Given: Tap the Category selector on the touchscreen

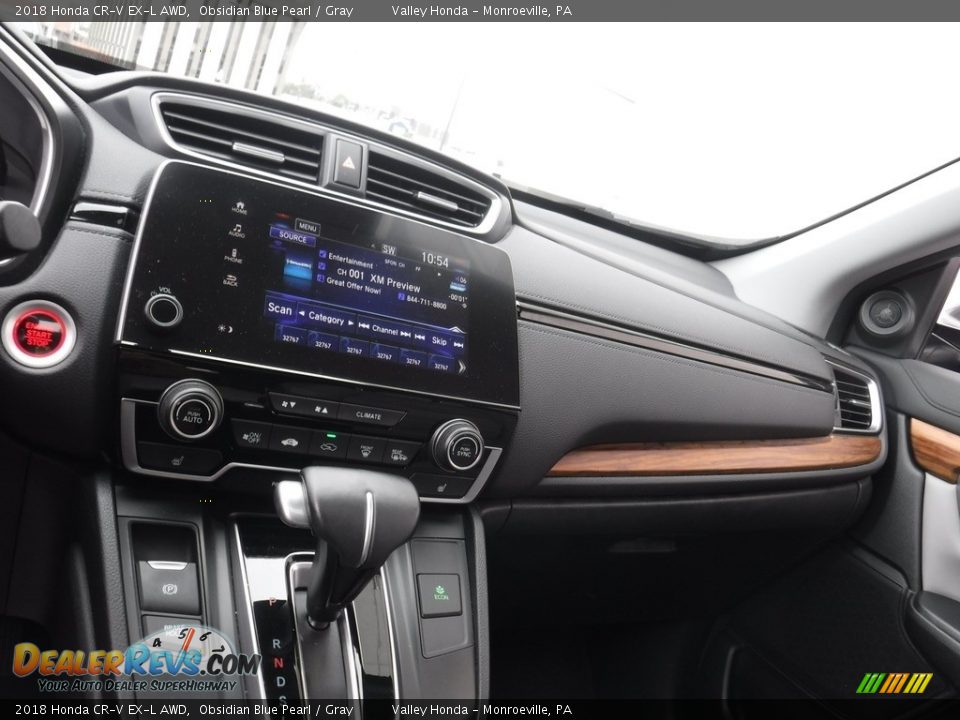Looking at the screenshot, I should point(326,319).
